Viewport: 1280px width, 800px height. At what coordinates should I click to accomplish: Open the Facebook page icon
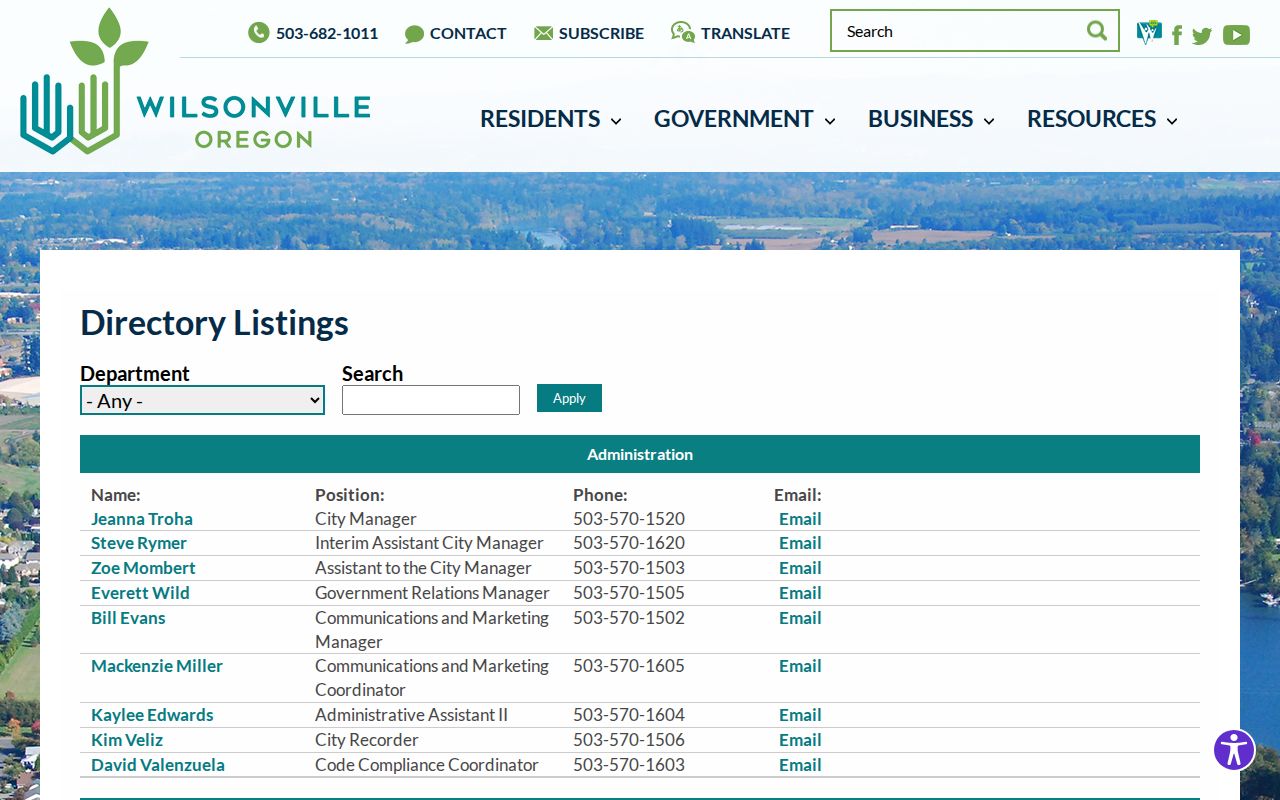[x=1177, y=36]
